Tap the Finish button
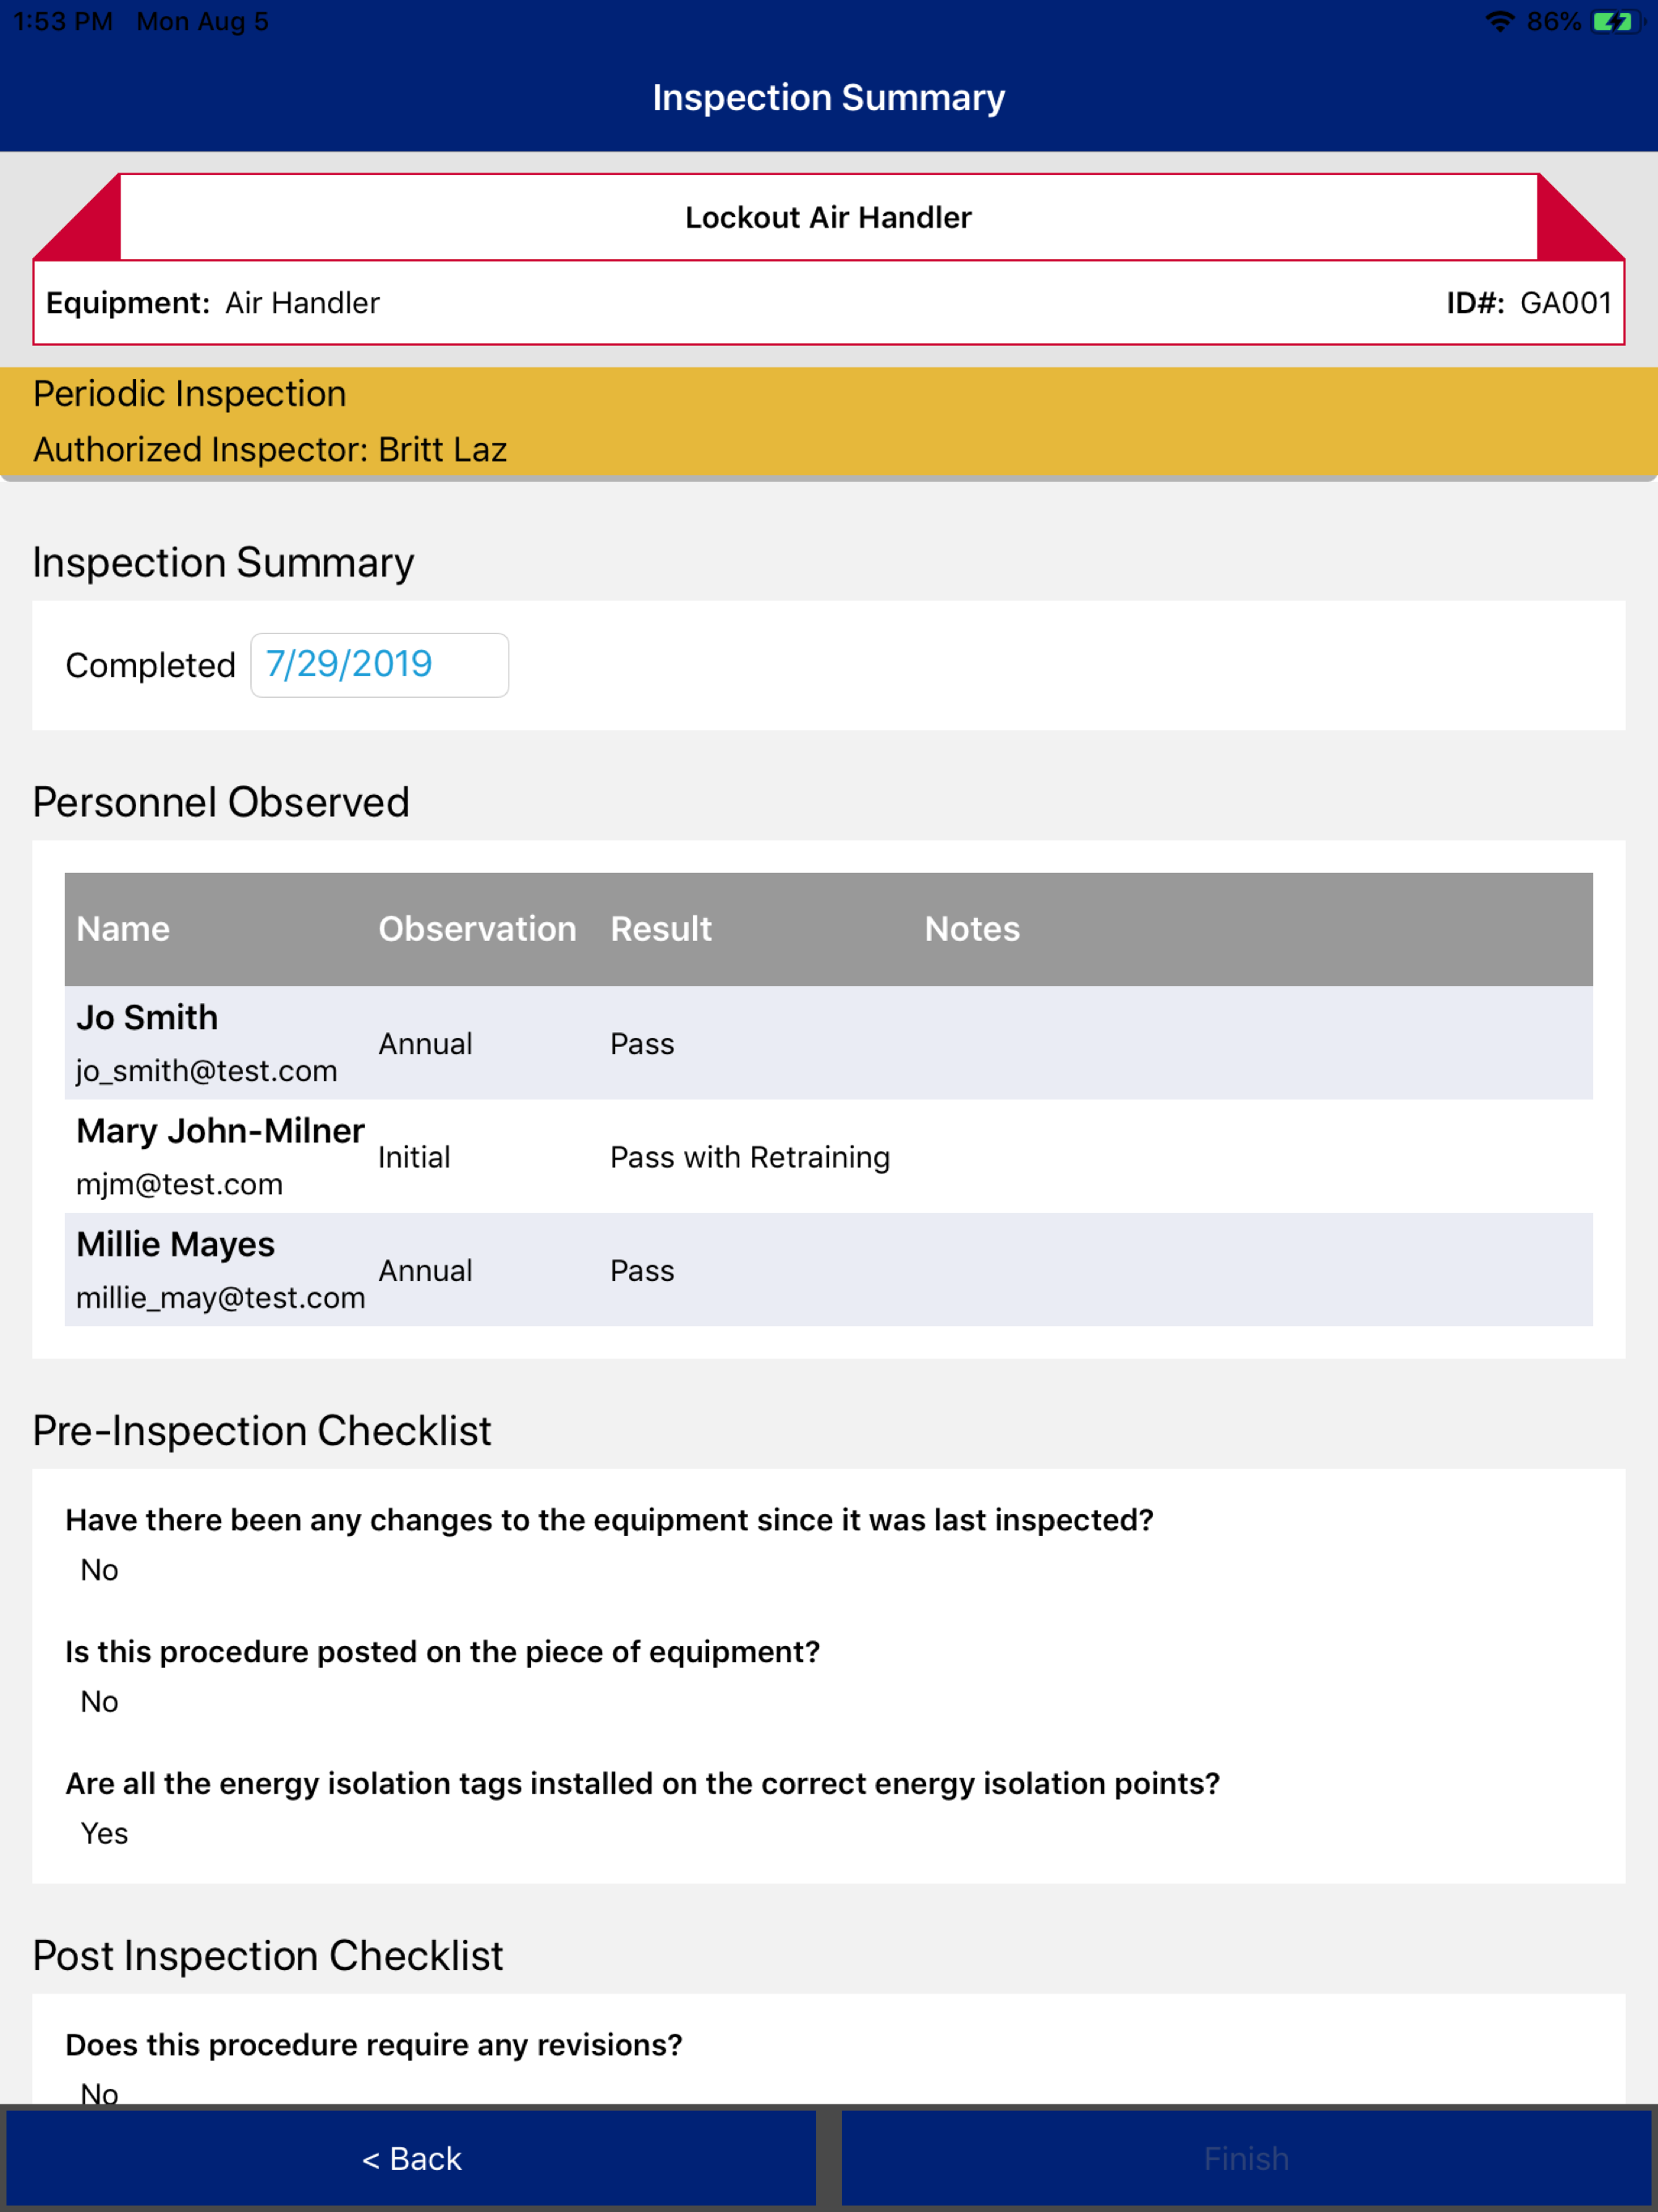Image resolution: width=1658 pixels, height=2212 pixels. [1246, 2158]
